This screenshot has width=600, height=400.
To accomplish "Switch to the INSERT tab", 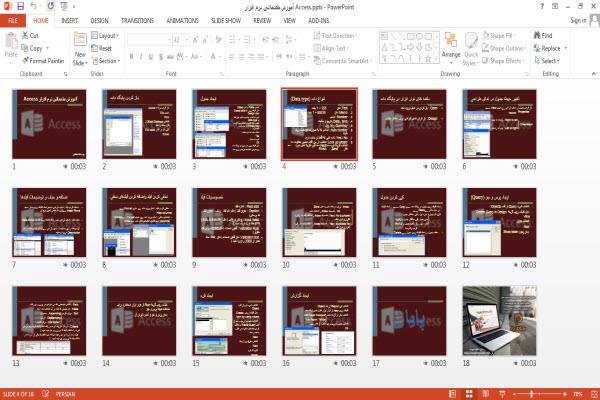I will 69,21.
